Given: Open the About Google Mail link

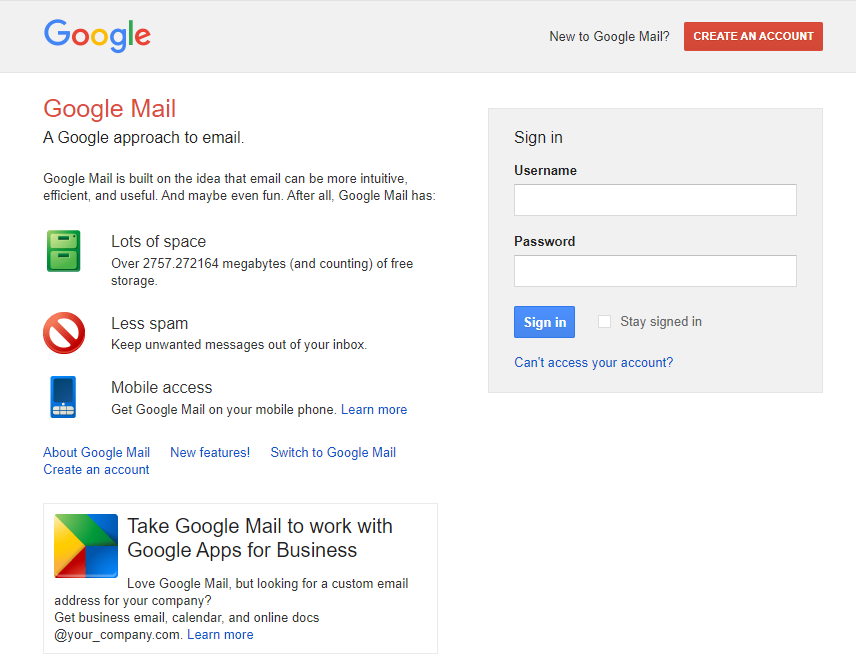Looking at the screenshot, I should pyautogui.click(x=97, y=453).
